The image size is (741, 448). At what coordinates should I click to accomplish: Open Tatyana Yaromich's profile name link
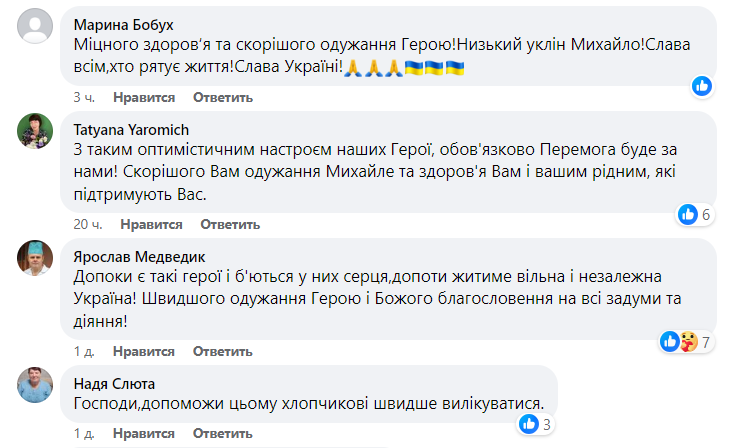tap(132, 129)
